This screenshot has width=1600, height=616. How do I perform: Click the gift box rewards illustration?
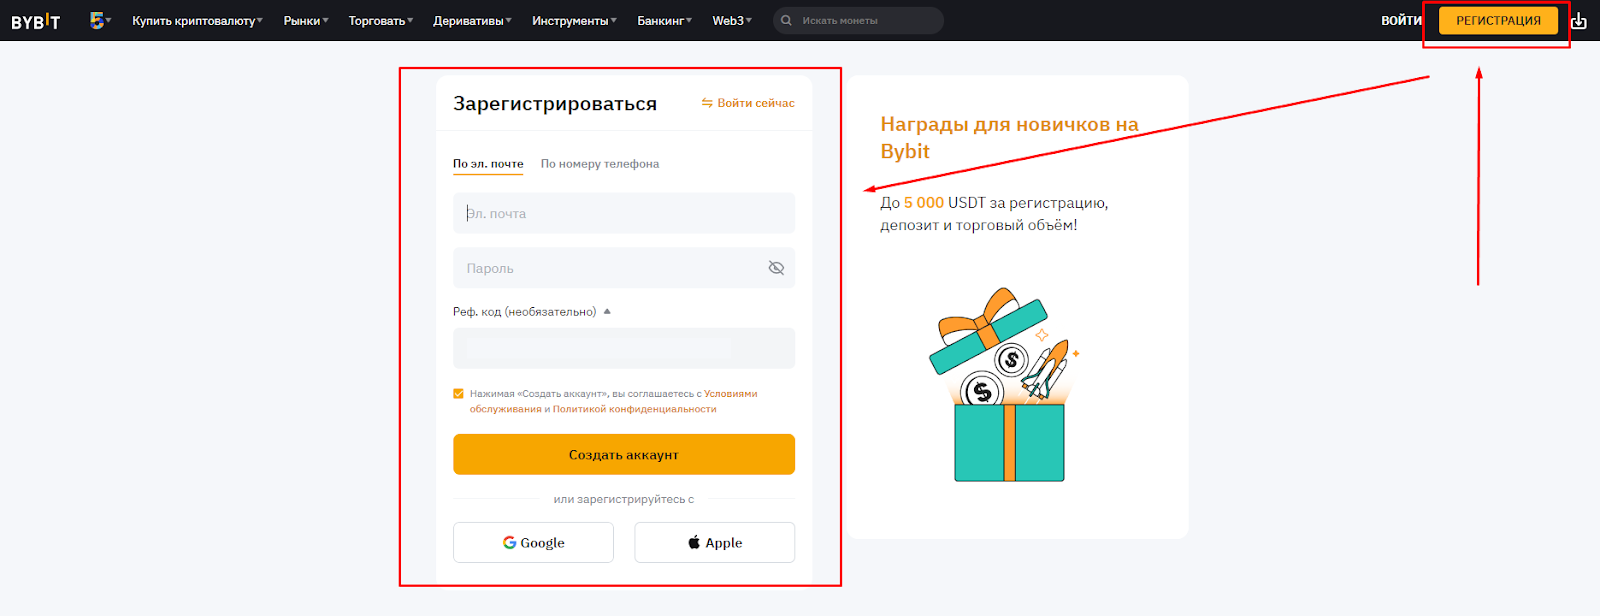1005,385
